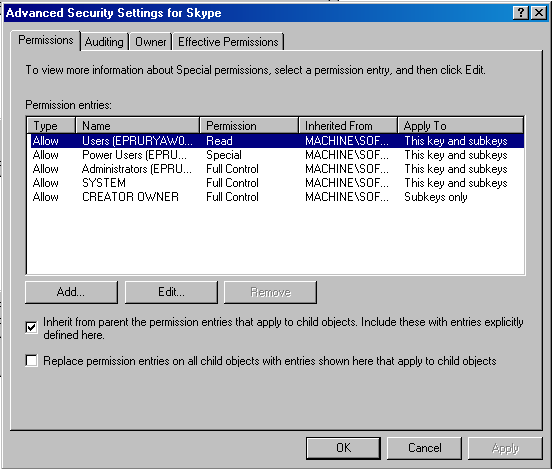Sort by the Type column header
This screenshot has width=553, height=469.
pos(51,126)
